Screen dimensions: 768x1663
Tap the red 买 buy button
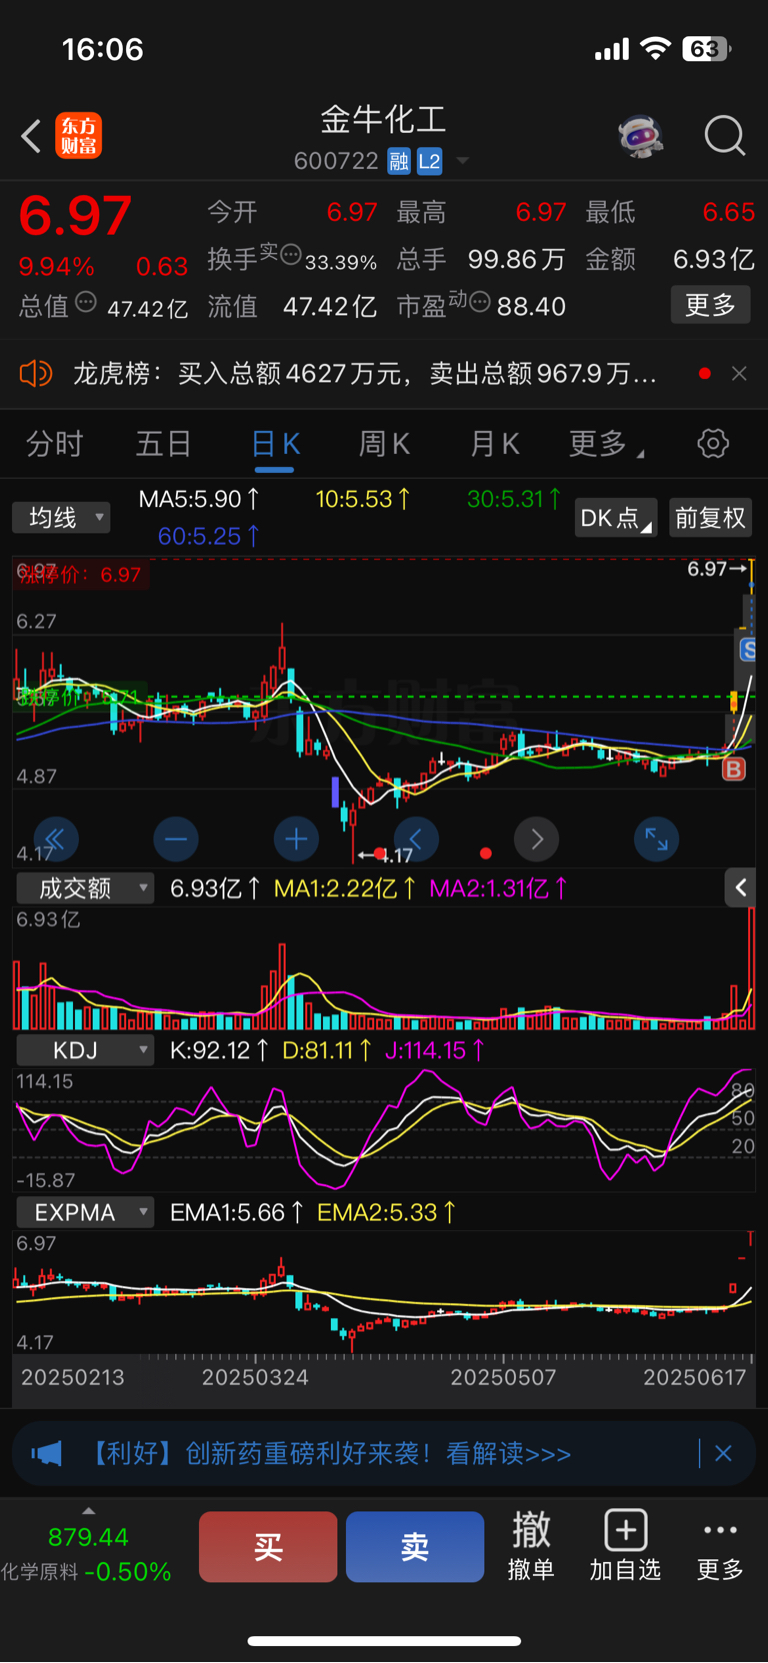268,1547
